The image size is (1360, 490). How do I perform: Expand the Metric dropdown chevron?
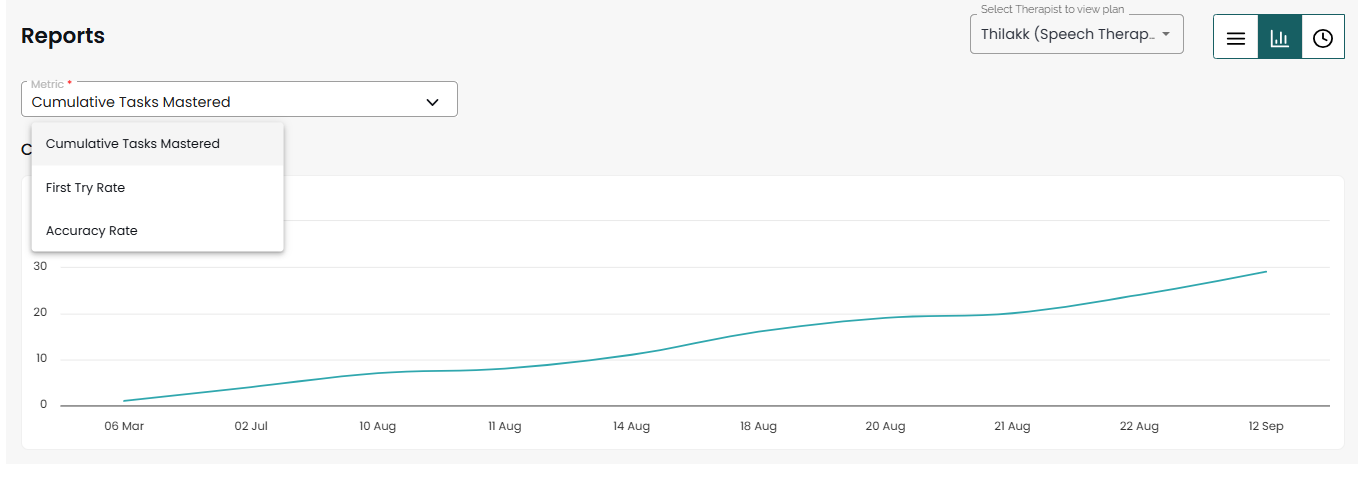433,102
